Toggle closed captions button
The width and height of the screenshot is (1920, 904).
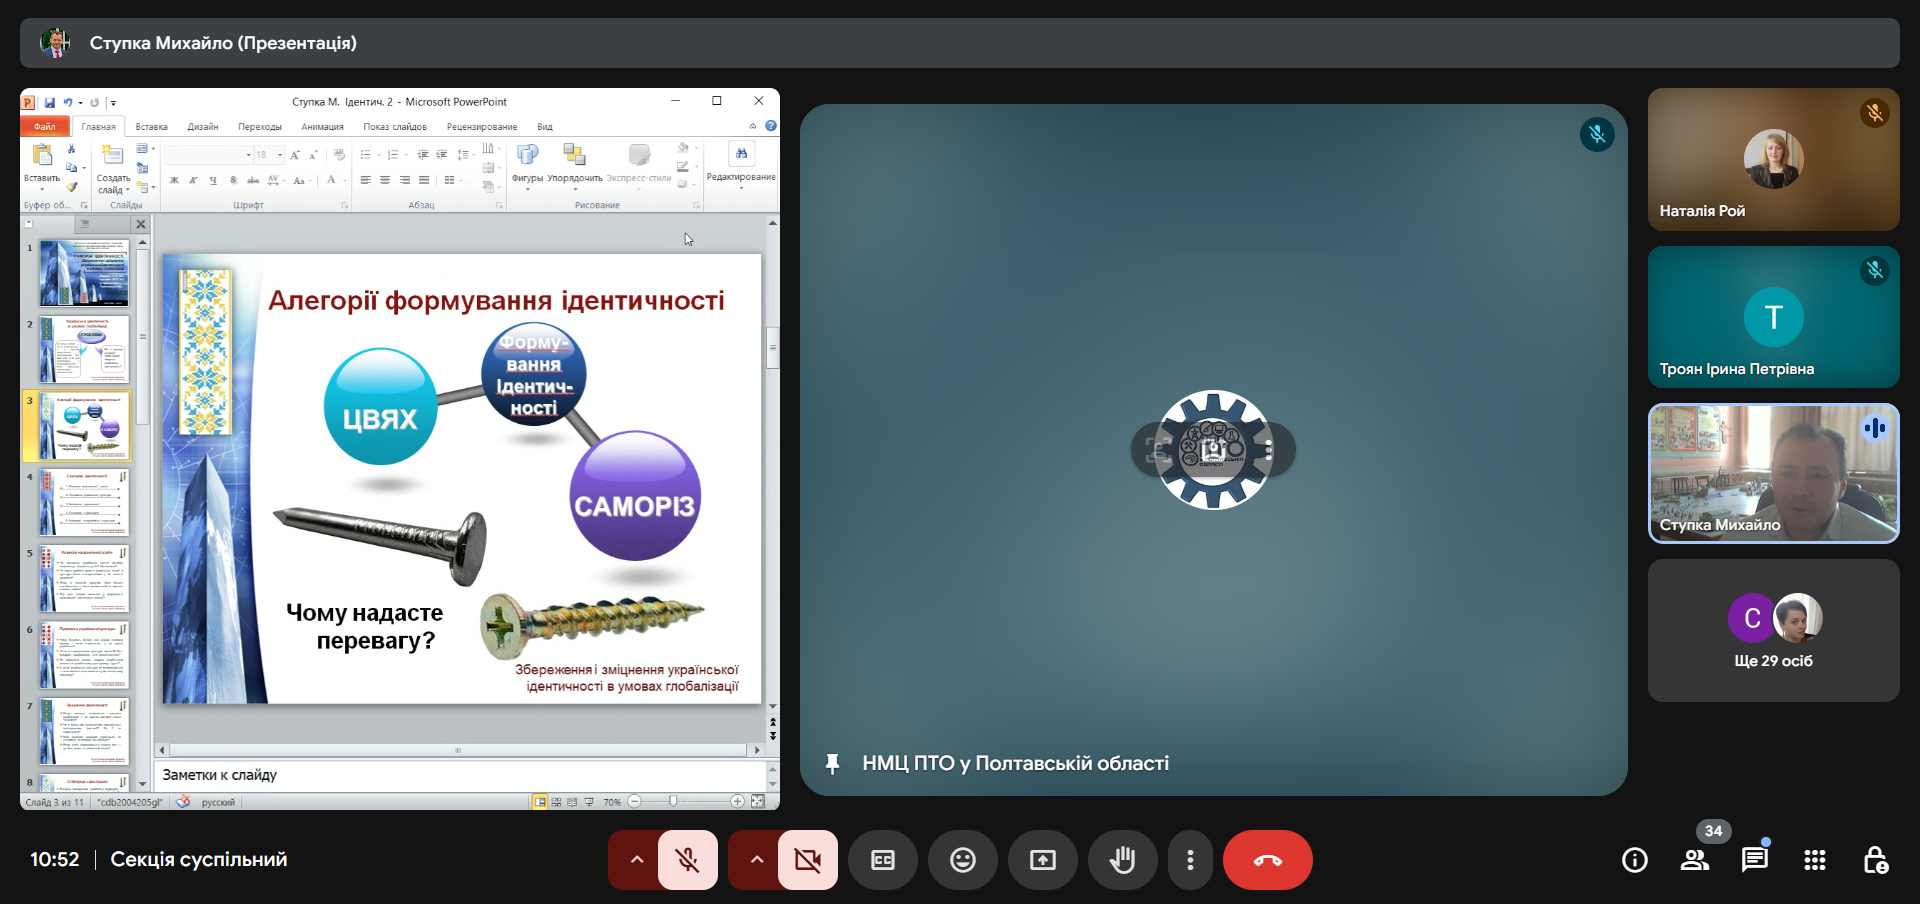pos(882,860)
